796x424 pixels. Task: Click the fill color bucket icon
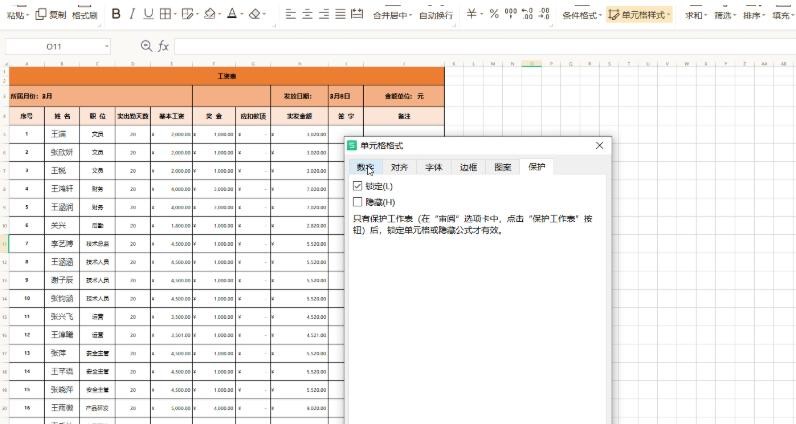(210, 15)
